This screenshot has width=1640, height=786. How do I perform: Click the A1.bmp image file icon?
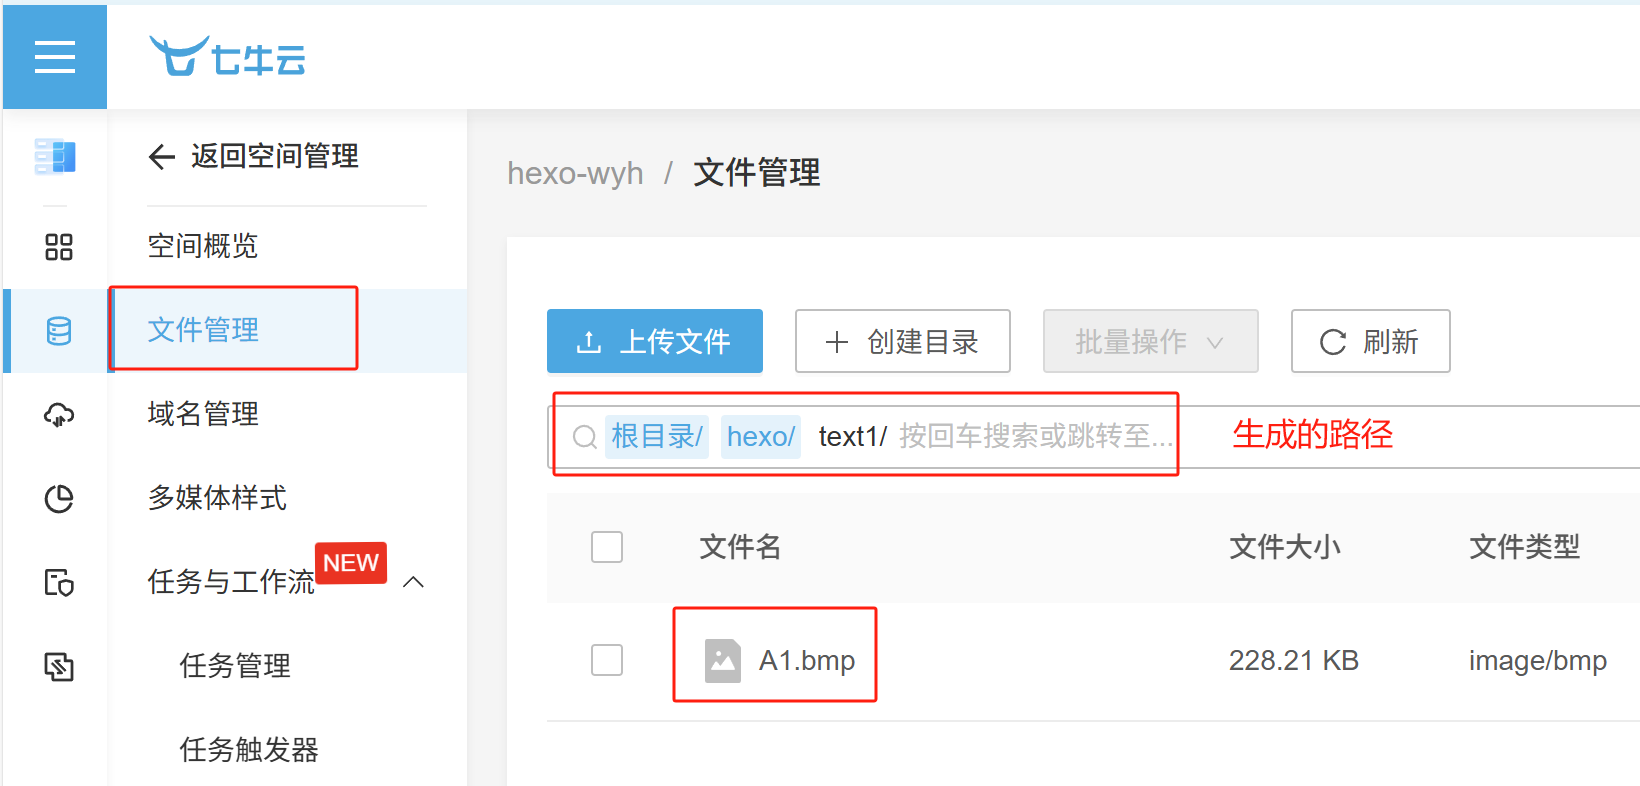722,661
